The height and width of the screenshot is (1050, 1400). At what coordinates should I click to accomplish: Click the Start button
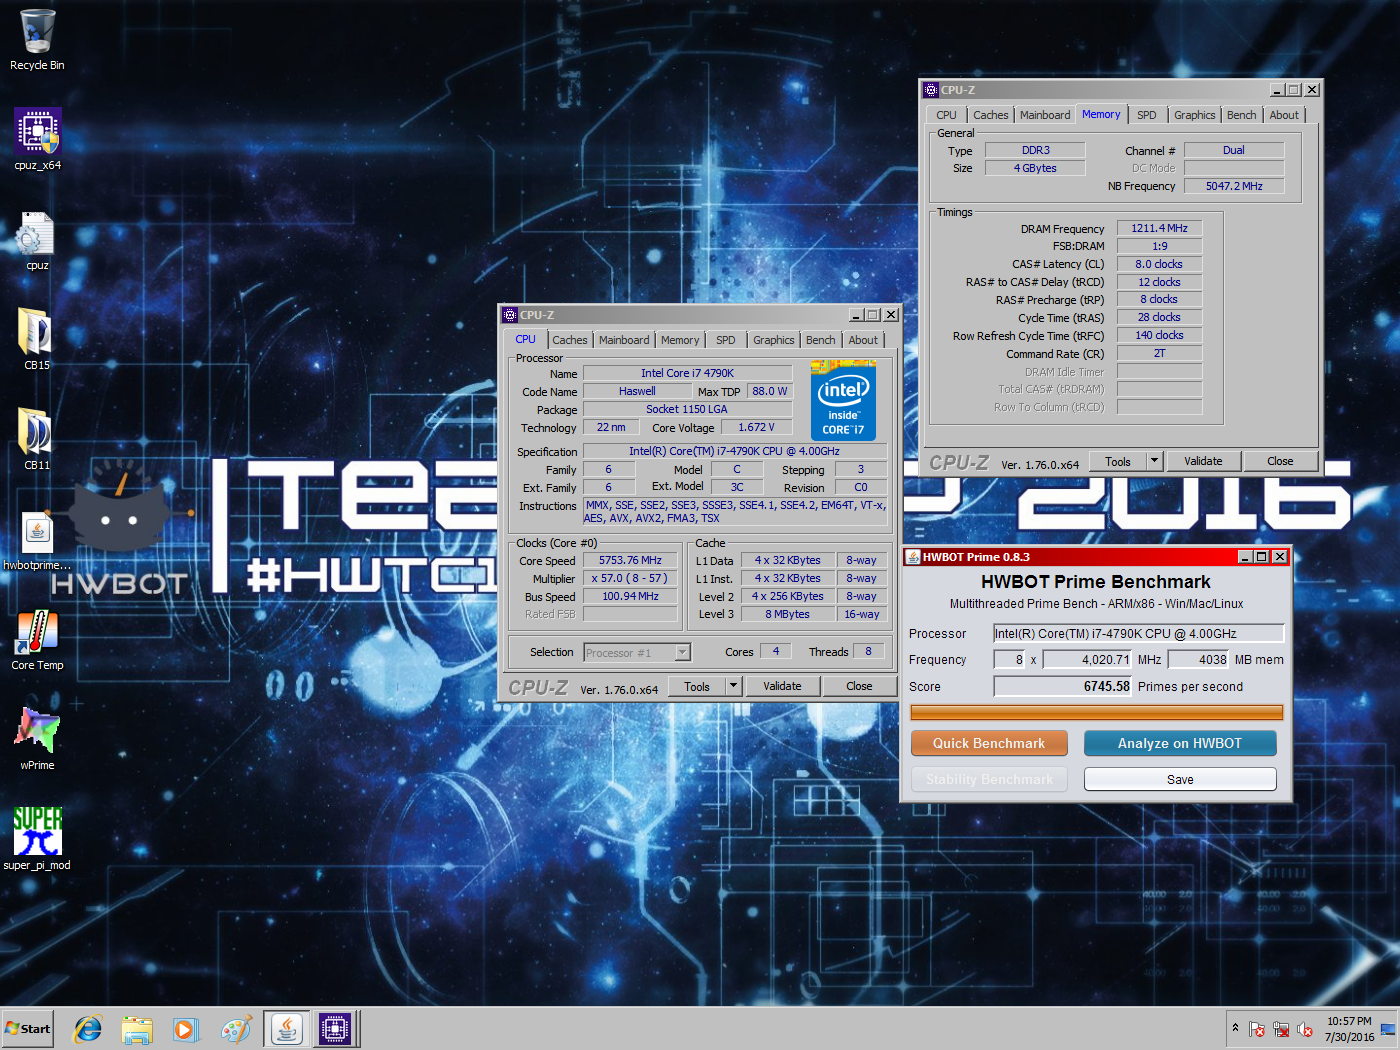[27, 1028]
